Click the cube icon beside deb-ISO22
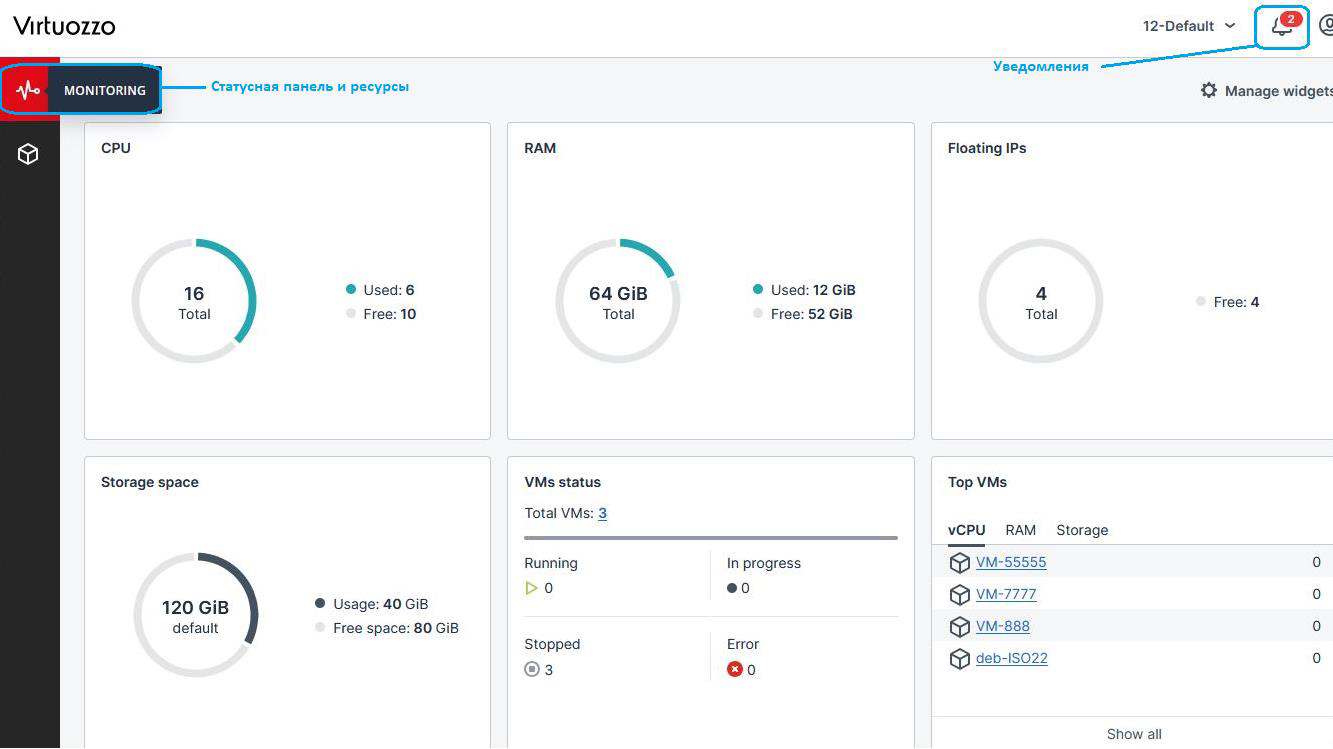This screenshot has height=749, width=1333. (959, 659)
